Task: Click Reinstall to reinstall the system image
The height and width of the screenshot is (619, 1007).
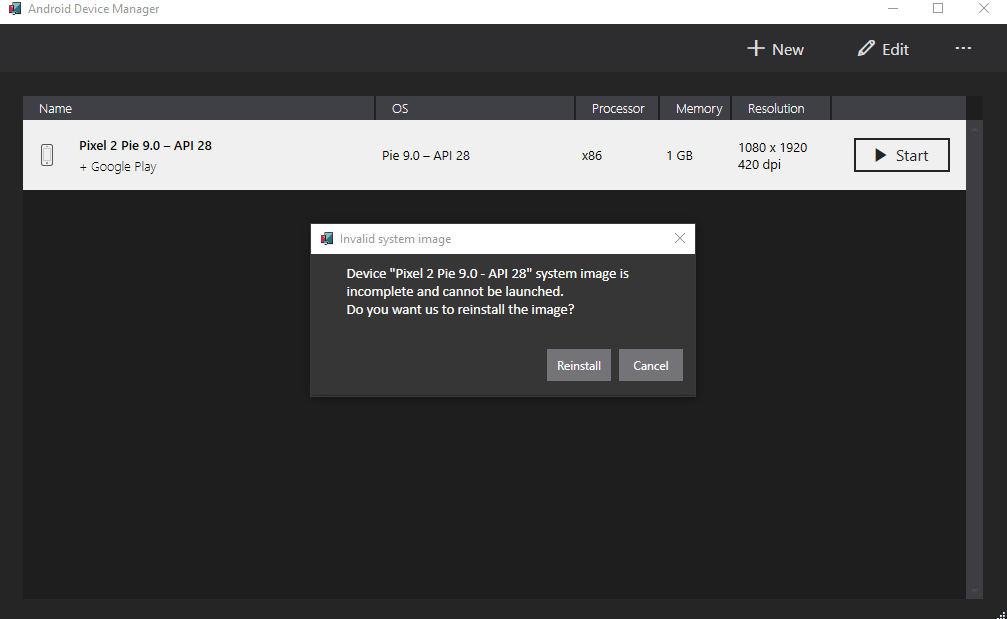Action: click(578, 365)
